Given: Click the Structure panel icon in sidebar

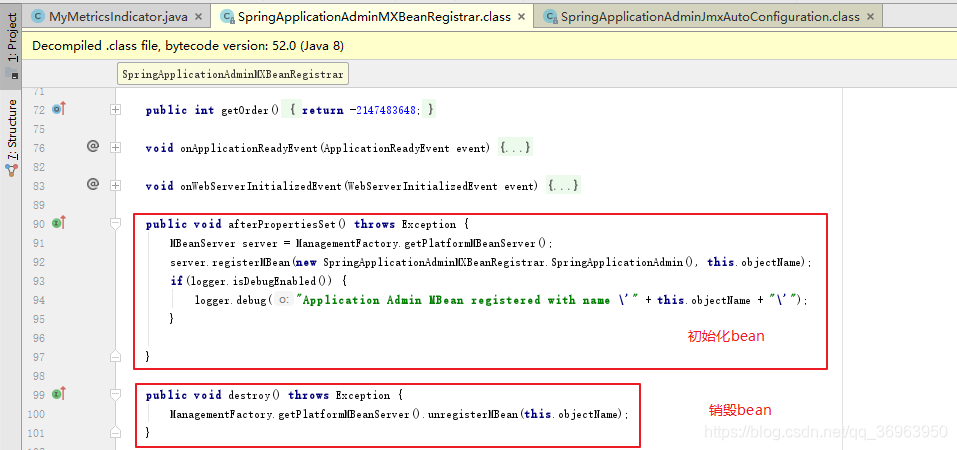Looking at the screenshot, I should coord(12,170).
